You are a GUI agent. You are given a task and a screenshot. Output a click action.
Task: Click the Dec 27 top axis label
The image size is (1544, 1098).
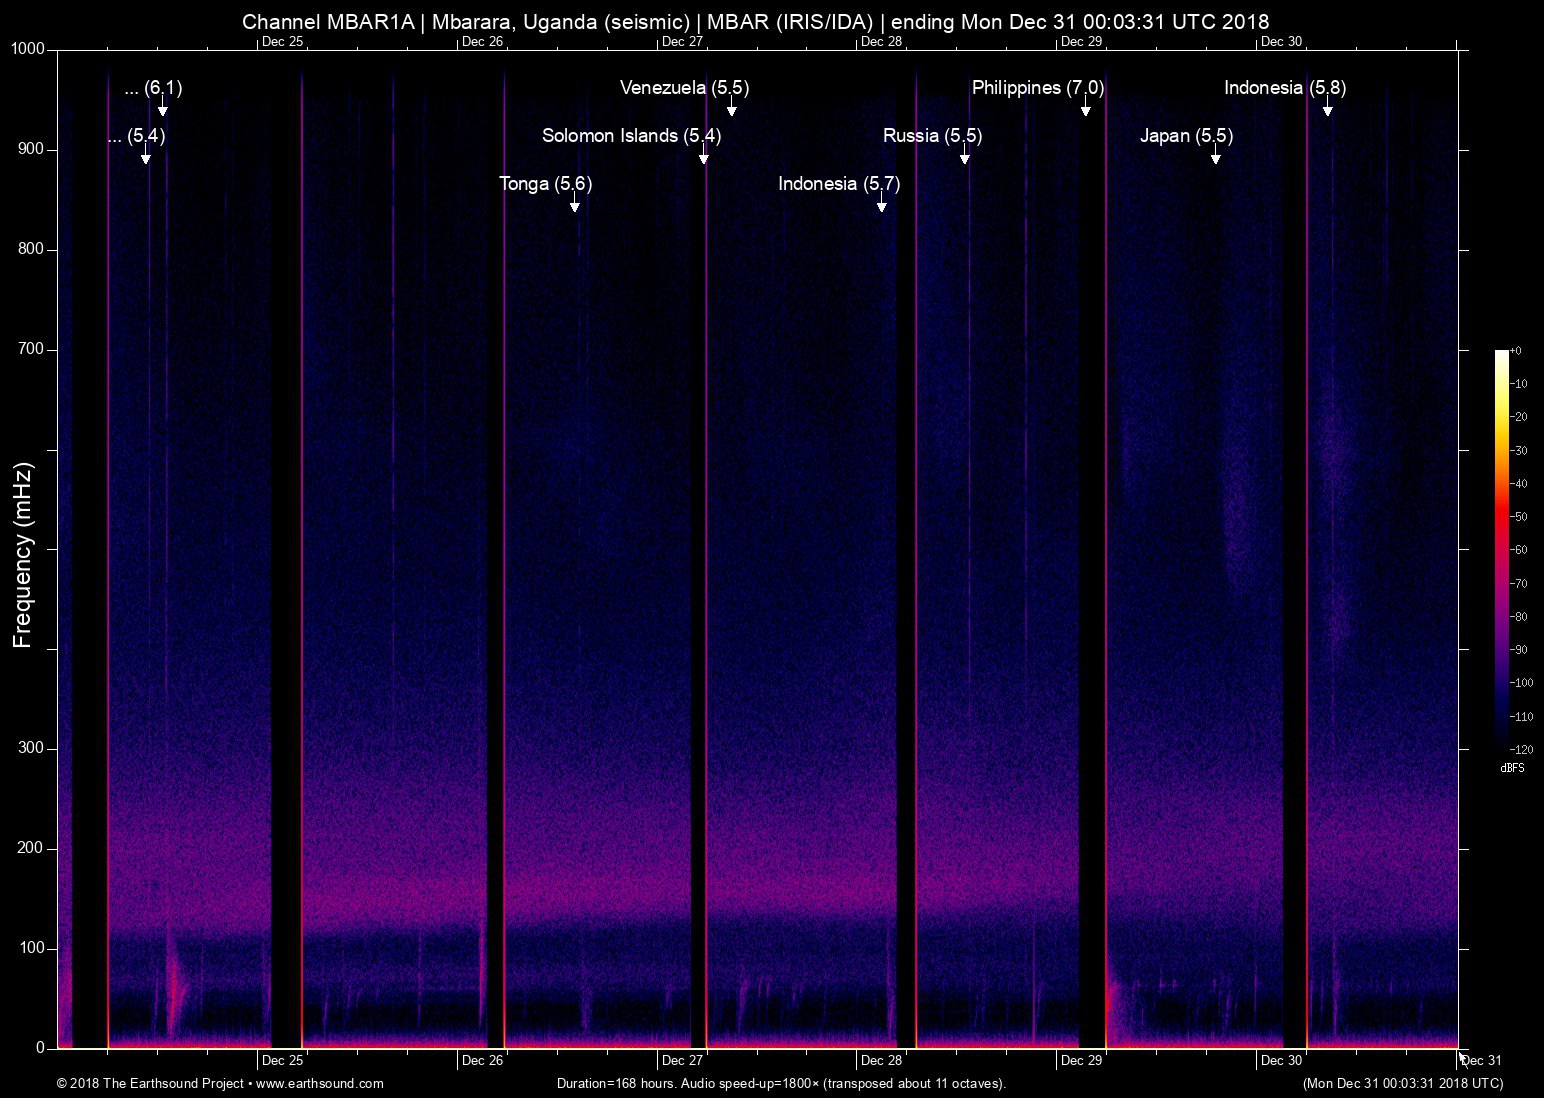(x=682, y=41)
